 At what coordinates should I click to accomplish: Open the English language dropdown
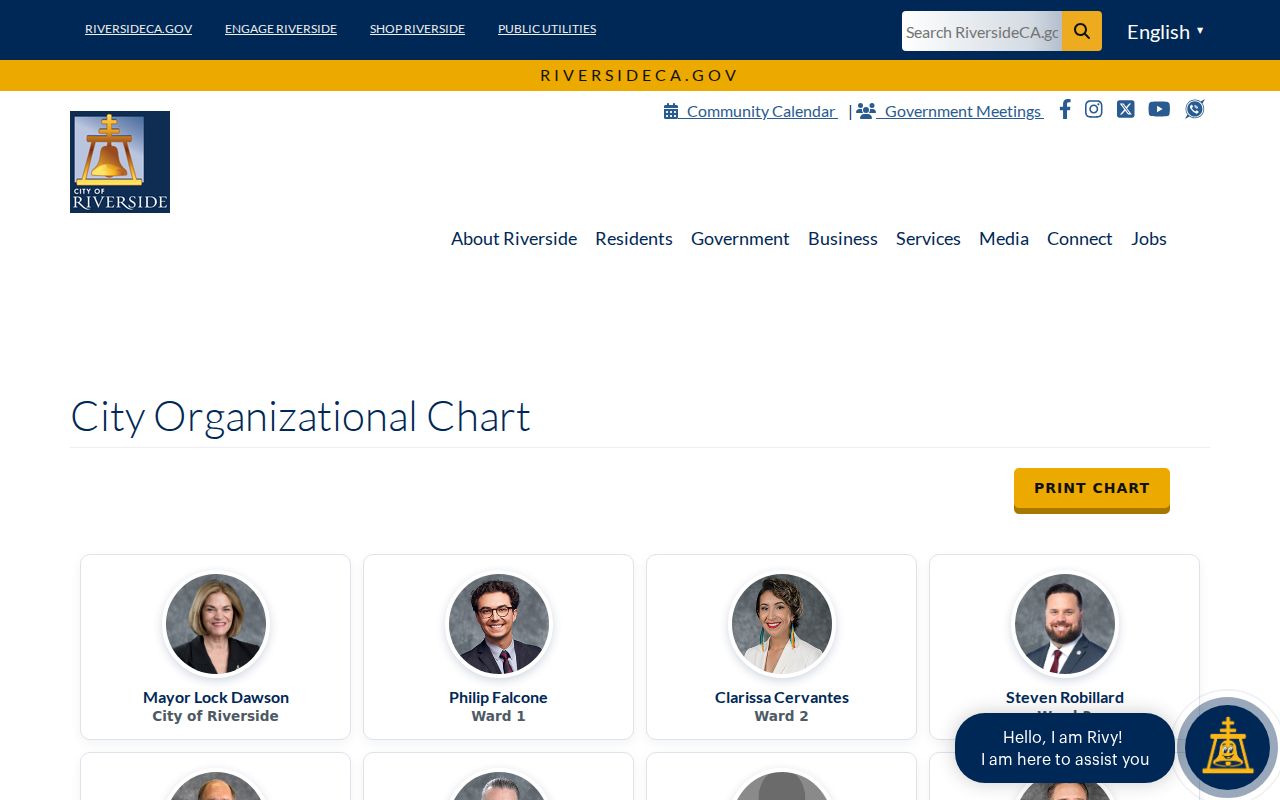[1165, 31]
